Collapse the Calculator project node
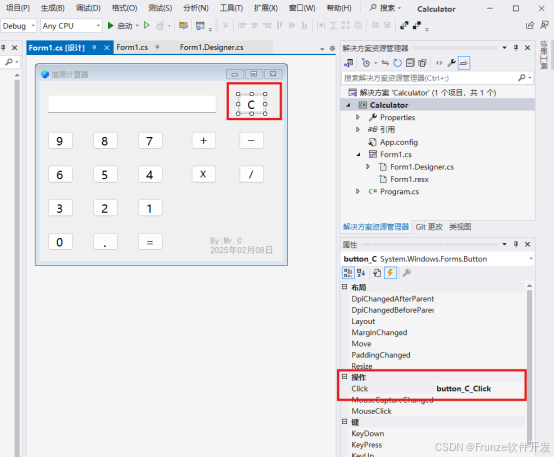This screenshot has height=458, width=554. 348,105
